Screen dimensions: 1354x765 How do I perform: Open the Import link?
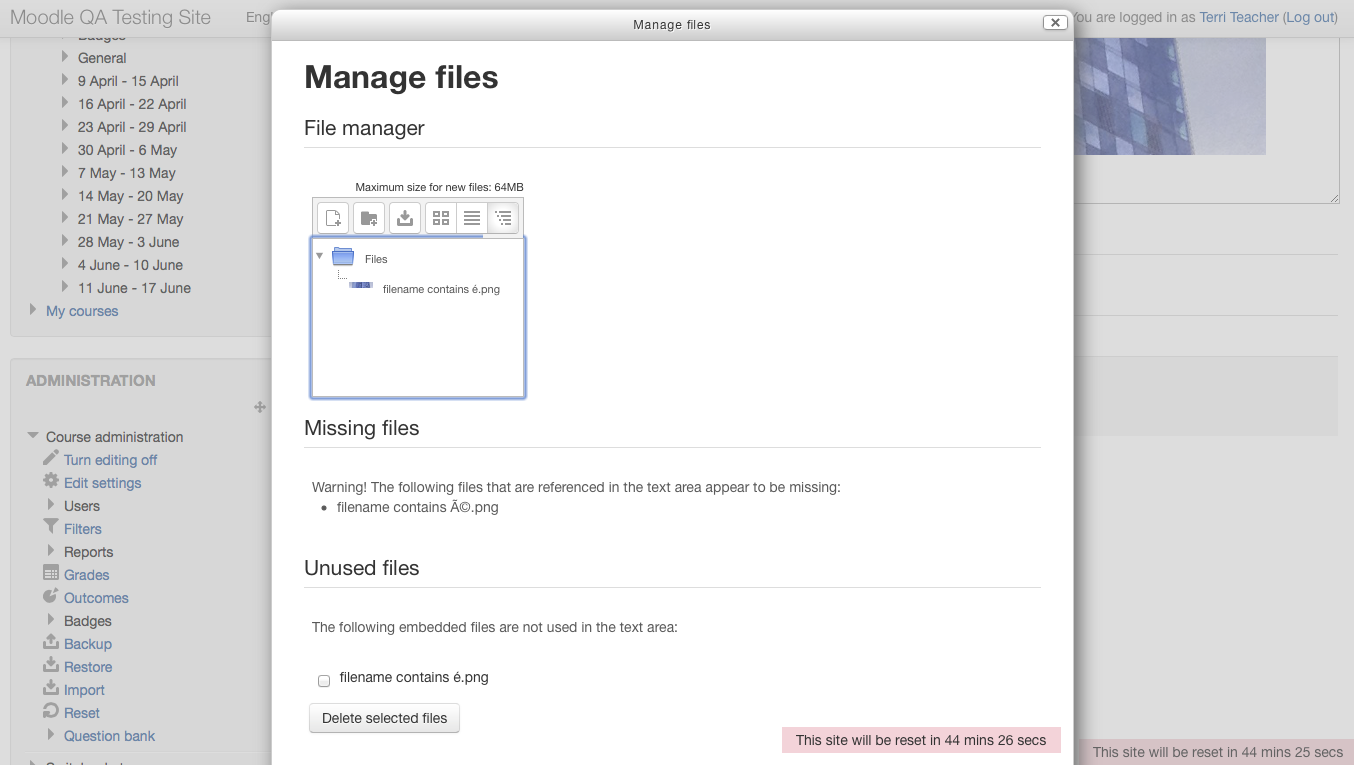pyautogui.click(x=84, y=690)
